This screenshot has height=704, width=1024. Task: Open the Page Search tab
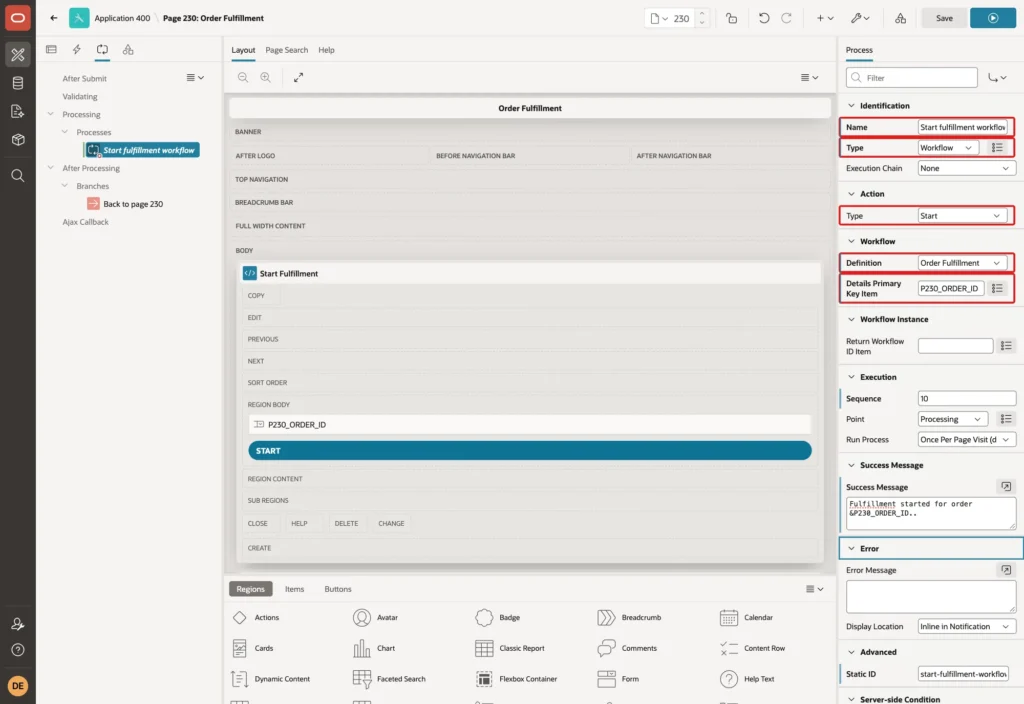coord(286,50)
